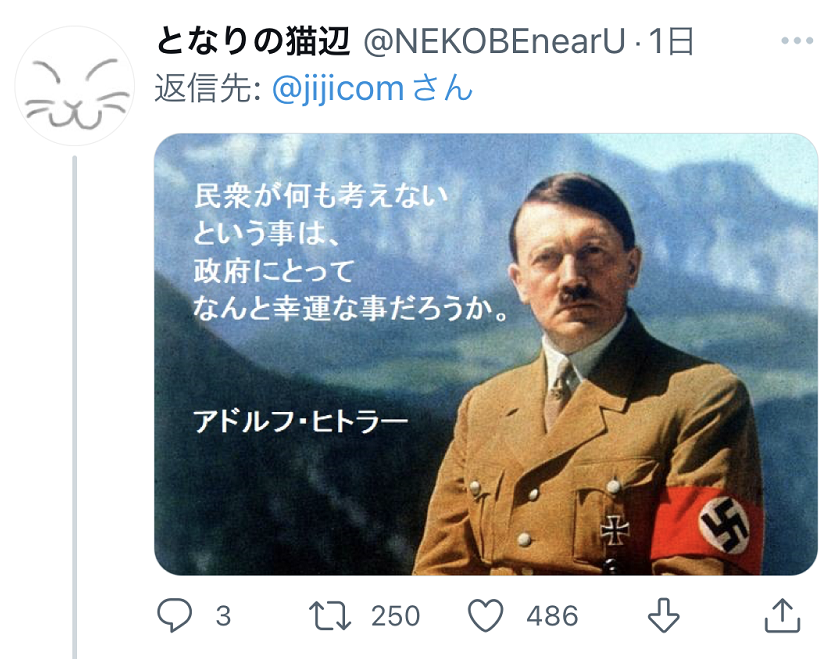Open the share tray icon
This screenshot has height=659, width=830.
coord(782,615)
